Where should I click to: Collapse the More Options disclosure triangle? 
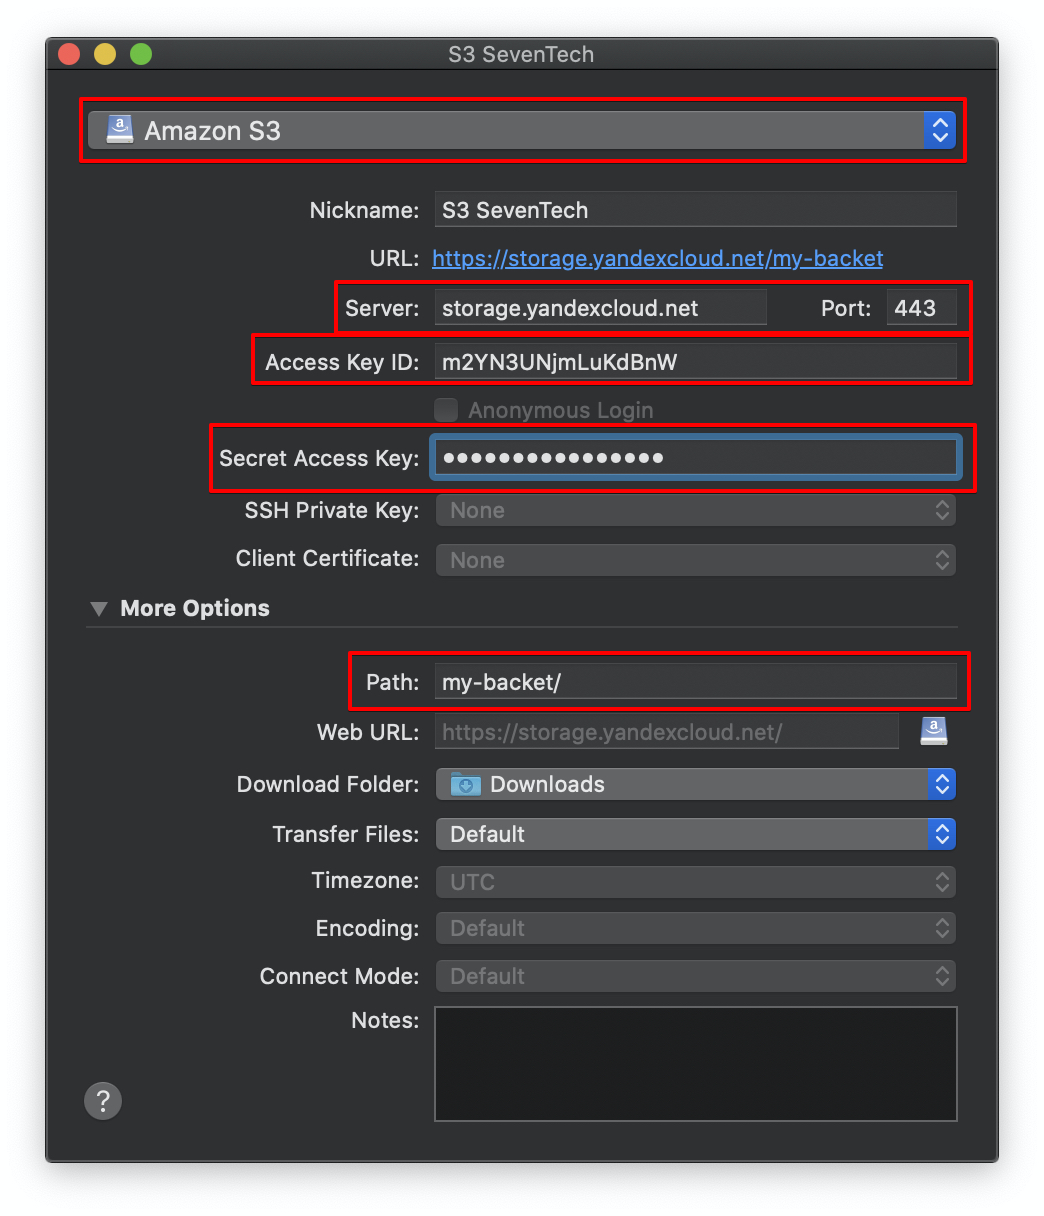tap(98, 608)
